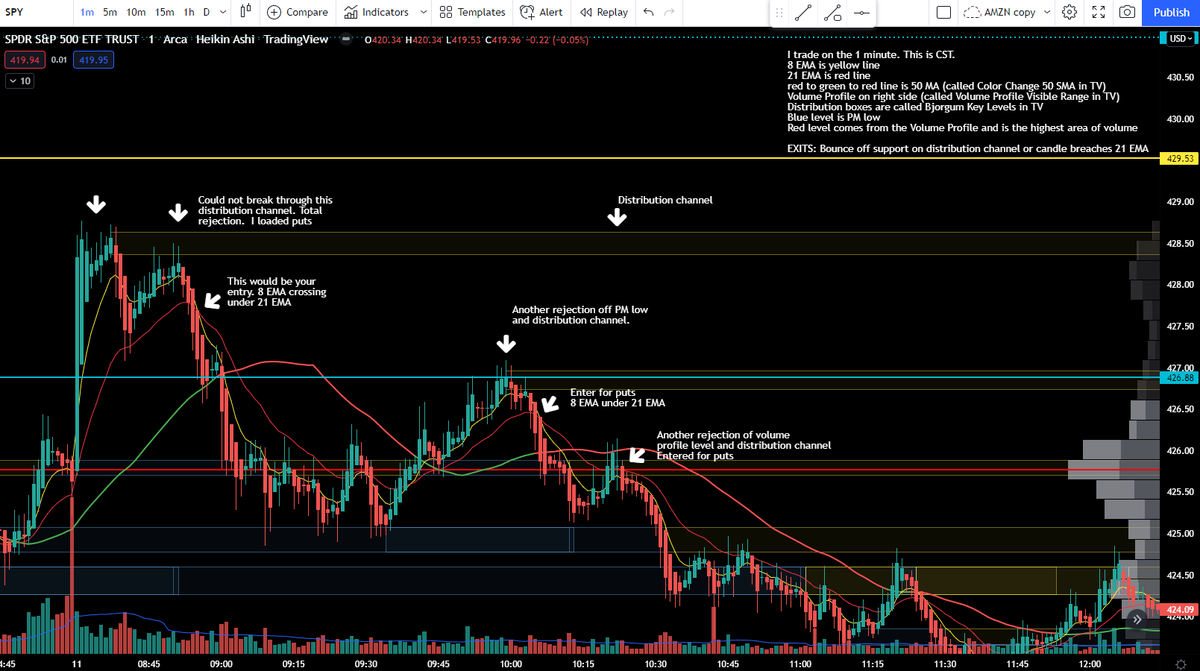1200x671 pixels.
Task: Open the USD currency dropdown
Action: [x=1178, y=39]
